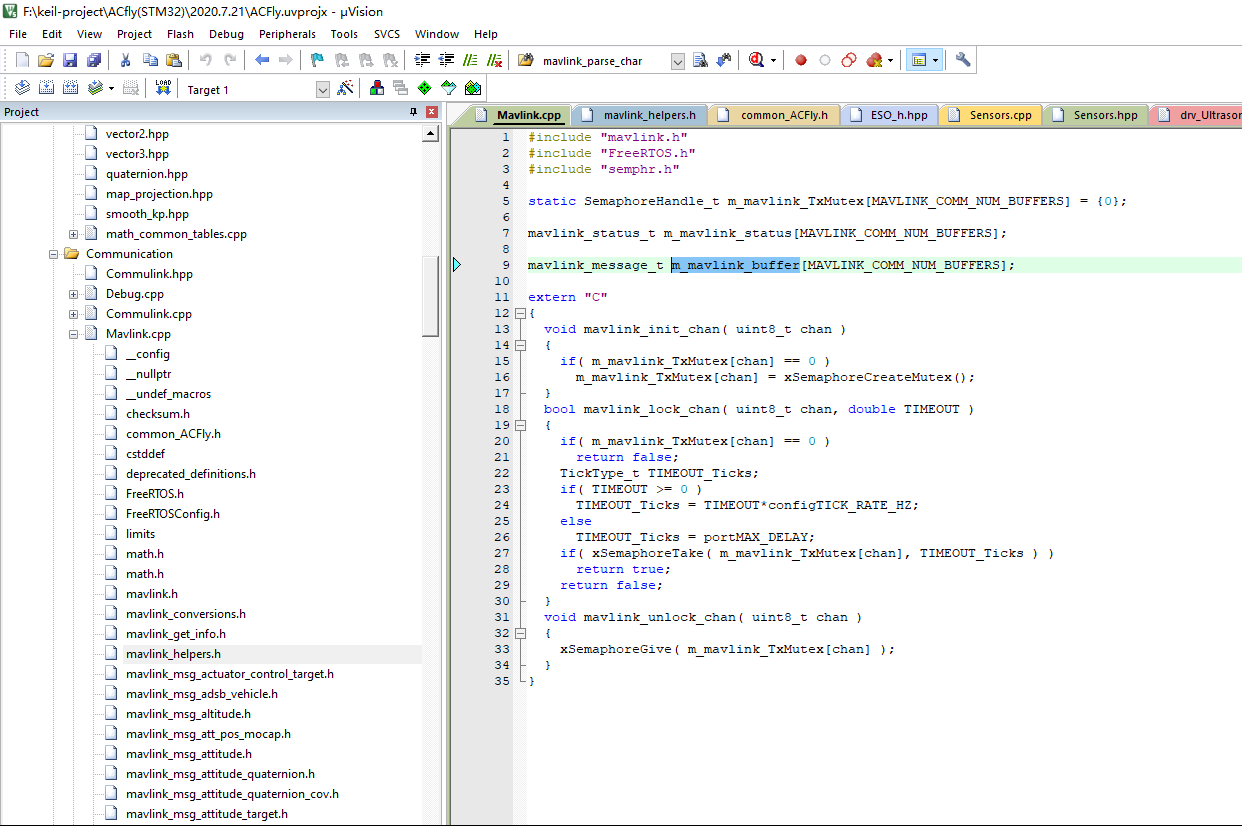
Task: Click the Paste clipboard icon
Action: tap(174, 60)
